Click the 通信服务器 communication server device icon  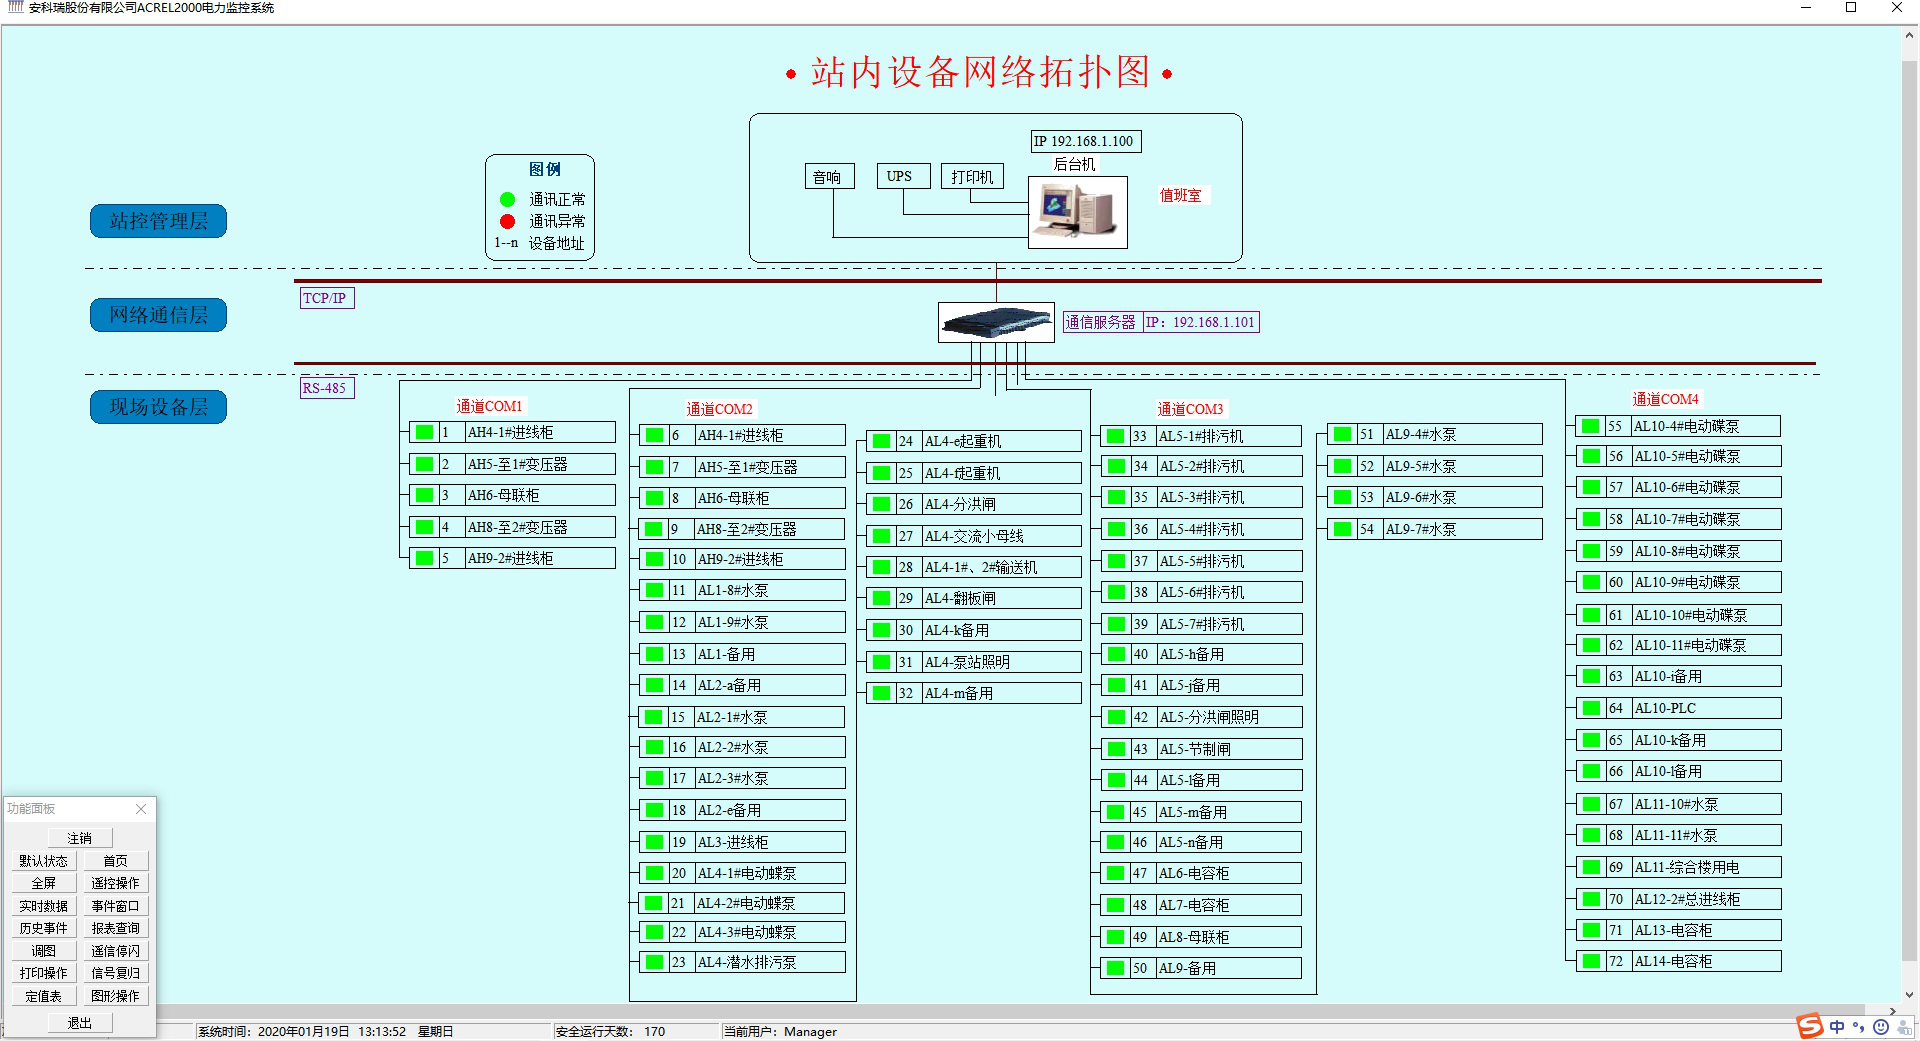[996, 322]
